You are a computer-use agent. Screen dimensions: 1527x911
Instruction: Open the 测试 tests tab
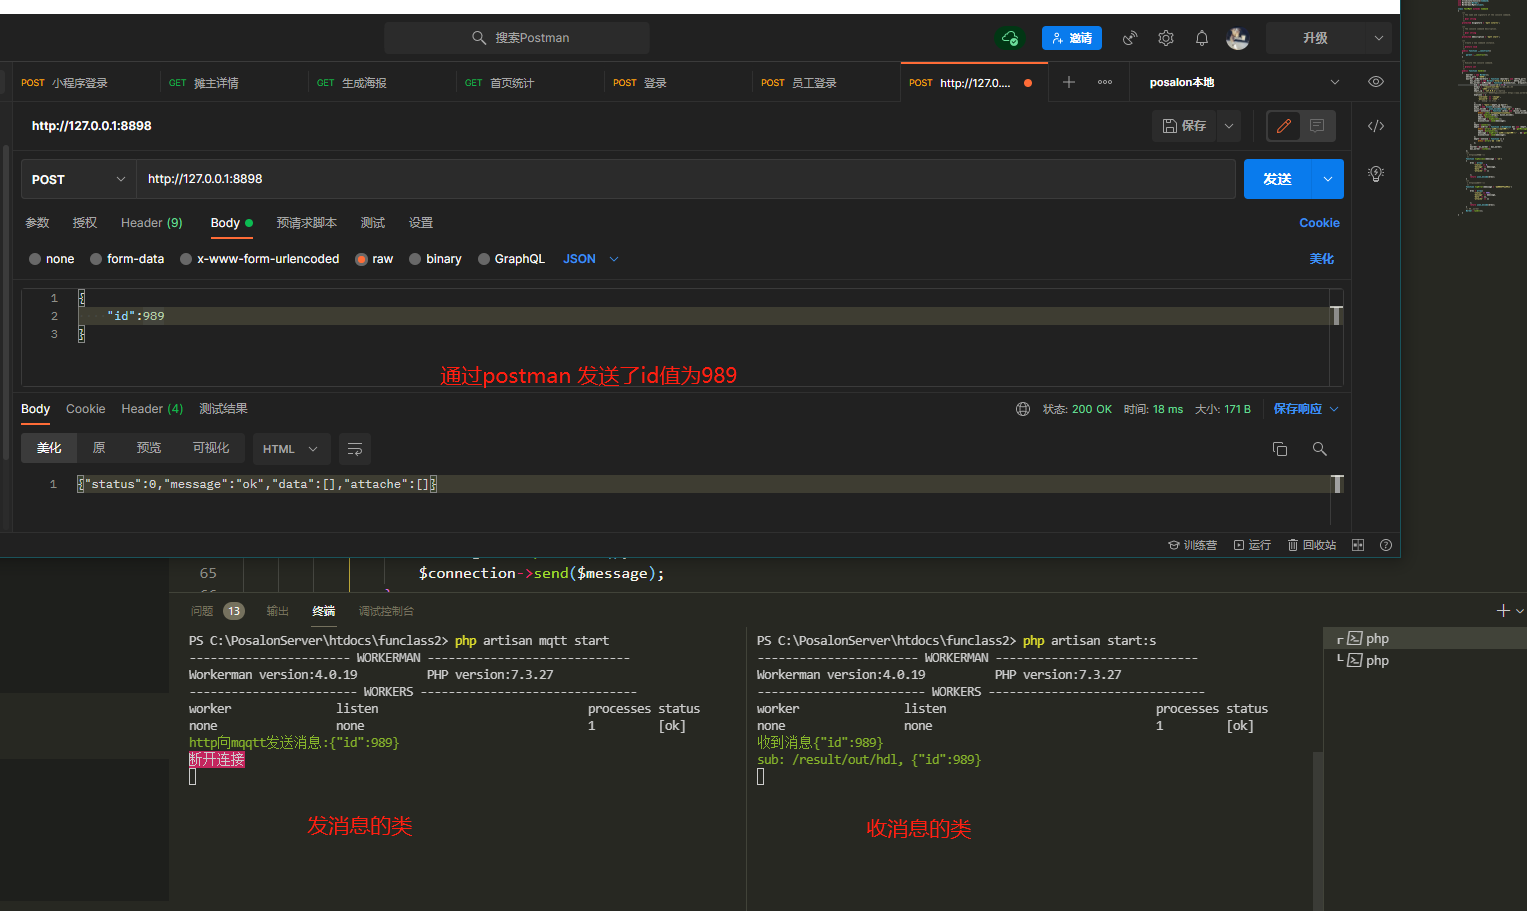[x=373, y=223]
